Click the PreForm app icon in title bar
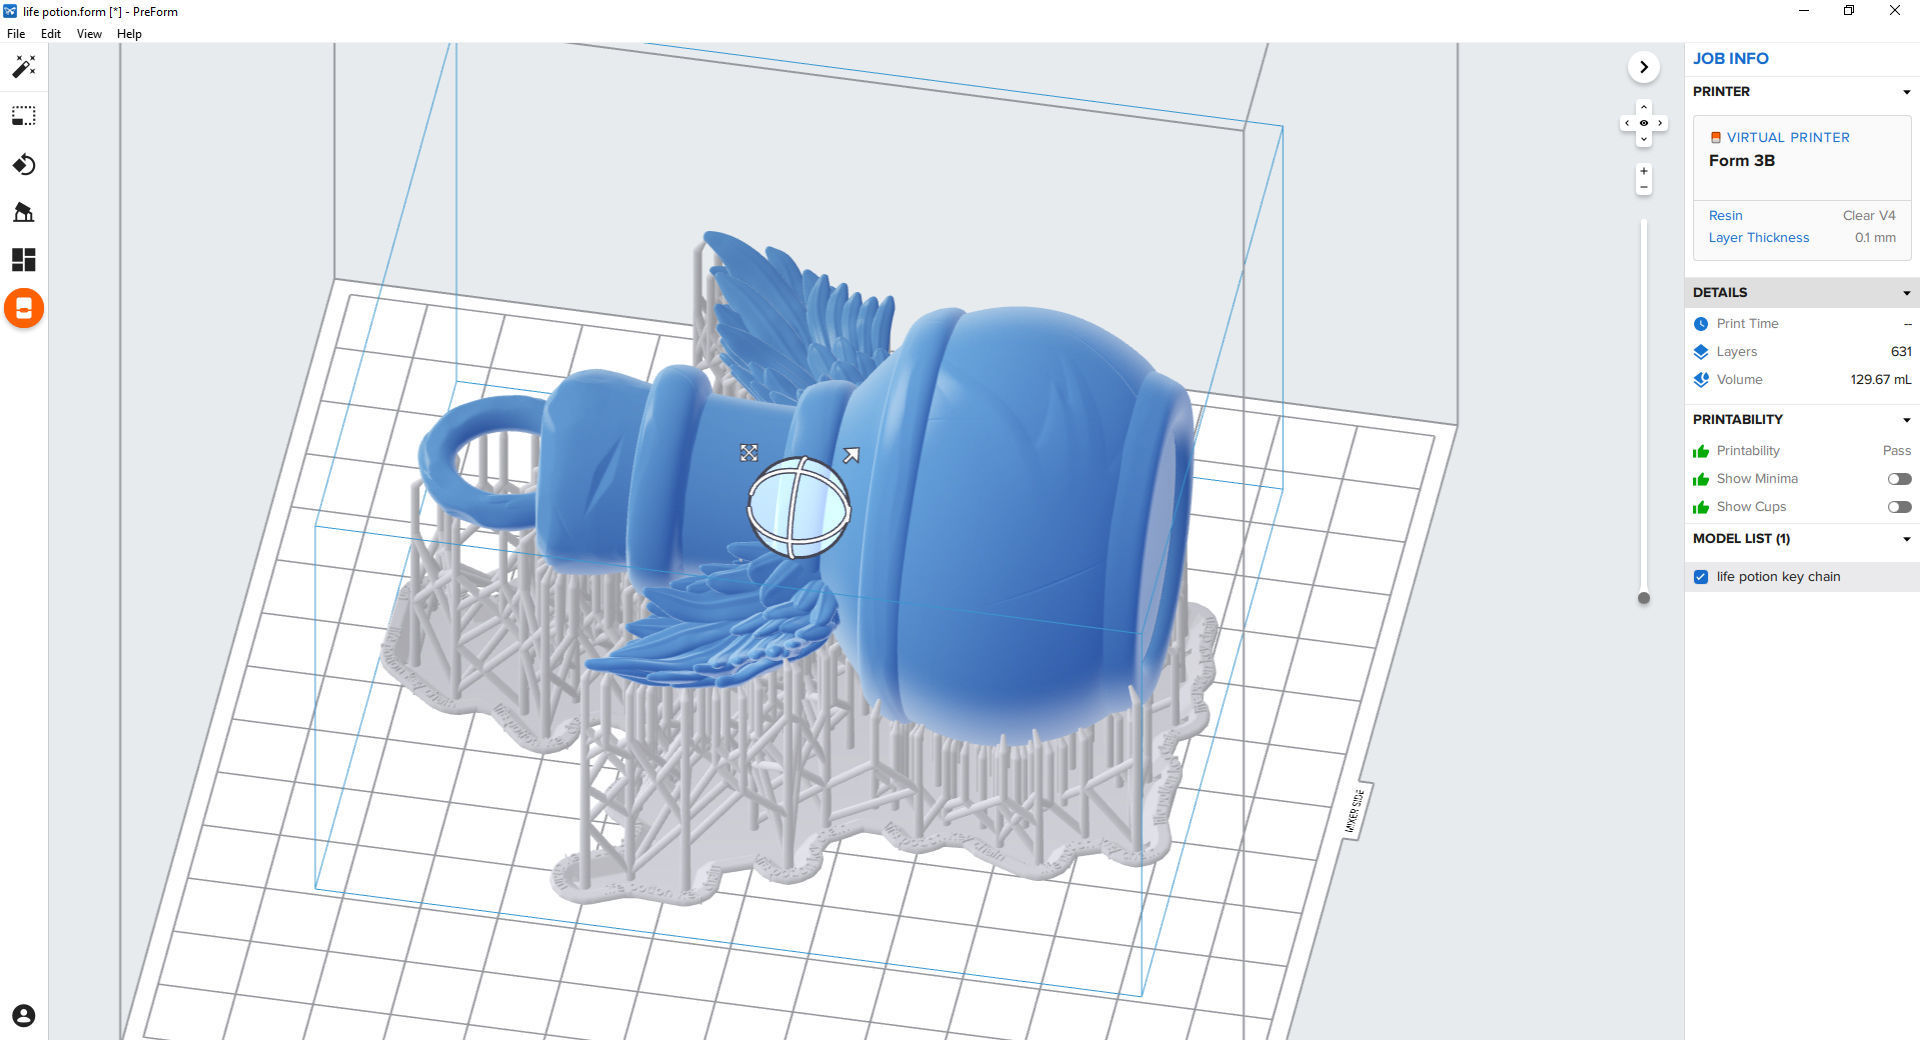The height and width of the screenshot is (1040, 1920). (10, 11)
